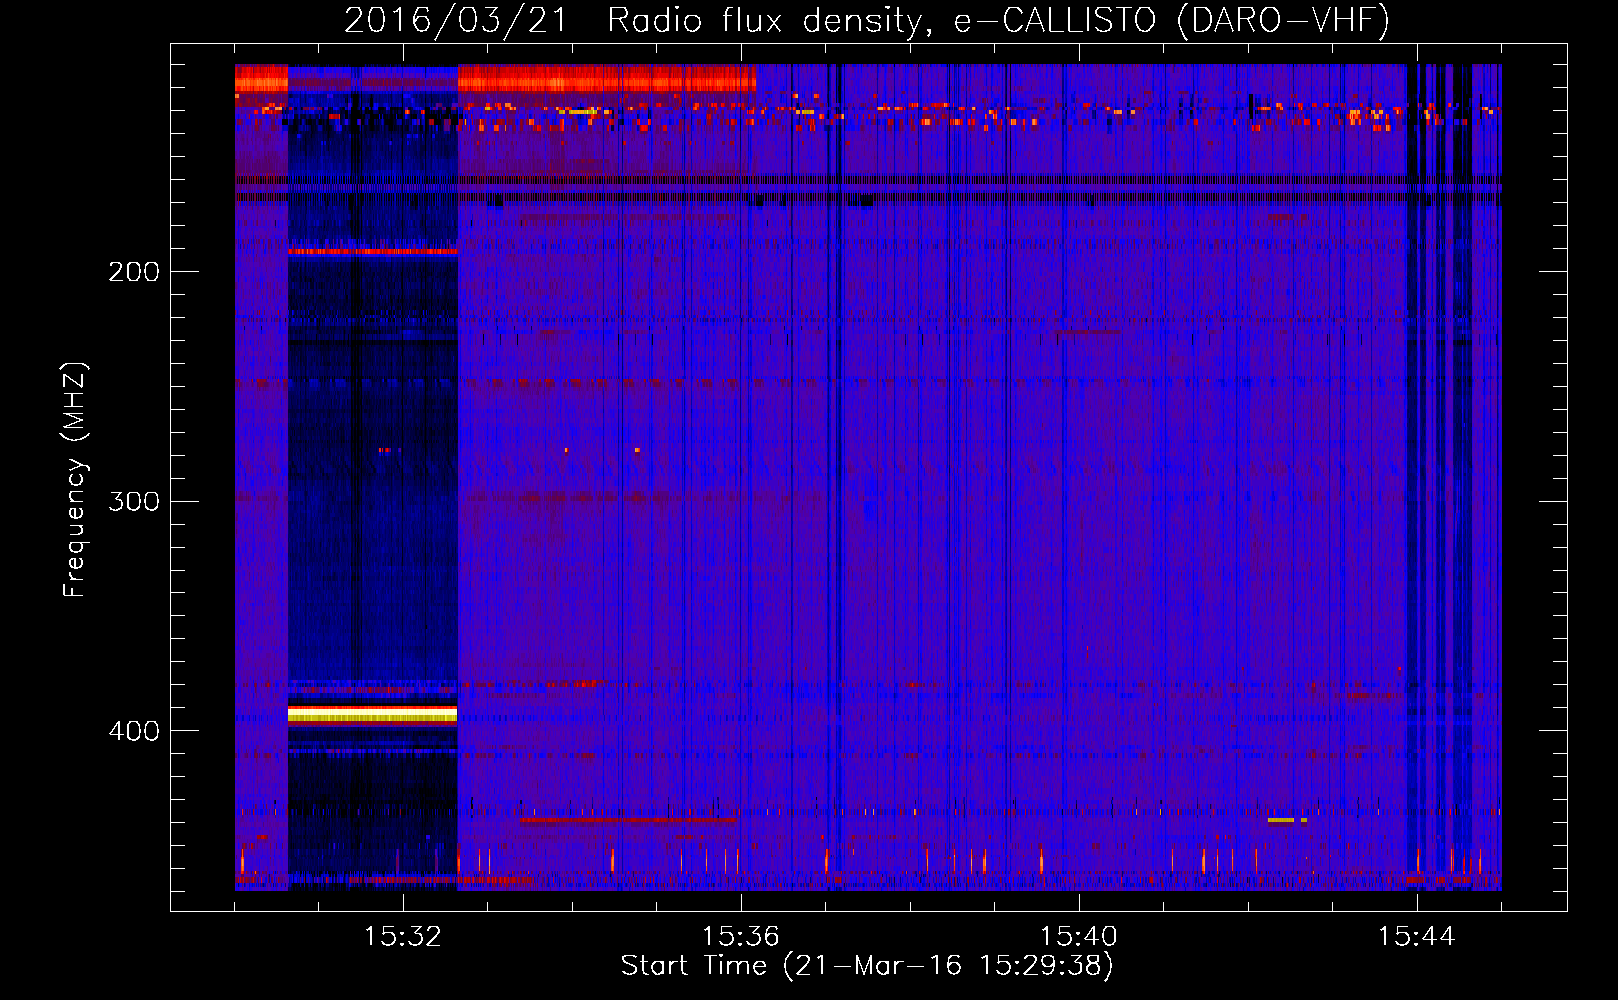Click the 15:36 time tick label

pos(741,937)
